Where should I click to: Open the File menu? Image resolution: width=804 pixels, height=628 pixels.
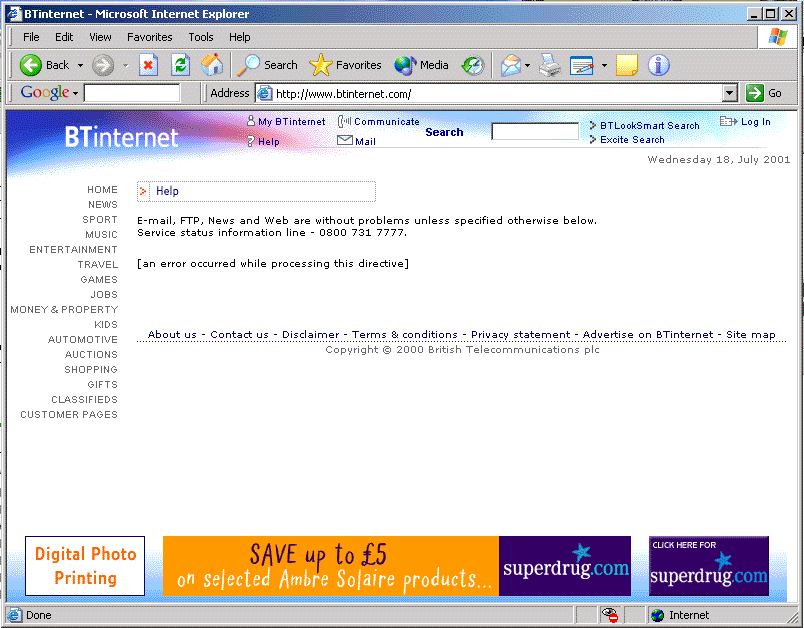coord(31,37)
